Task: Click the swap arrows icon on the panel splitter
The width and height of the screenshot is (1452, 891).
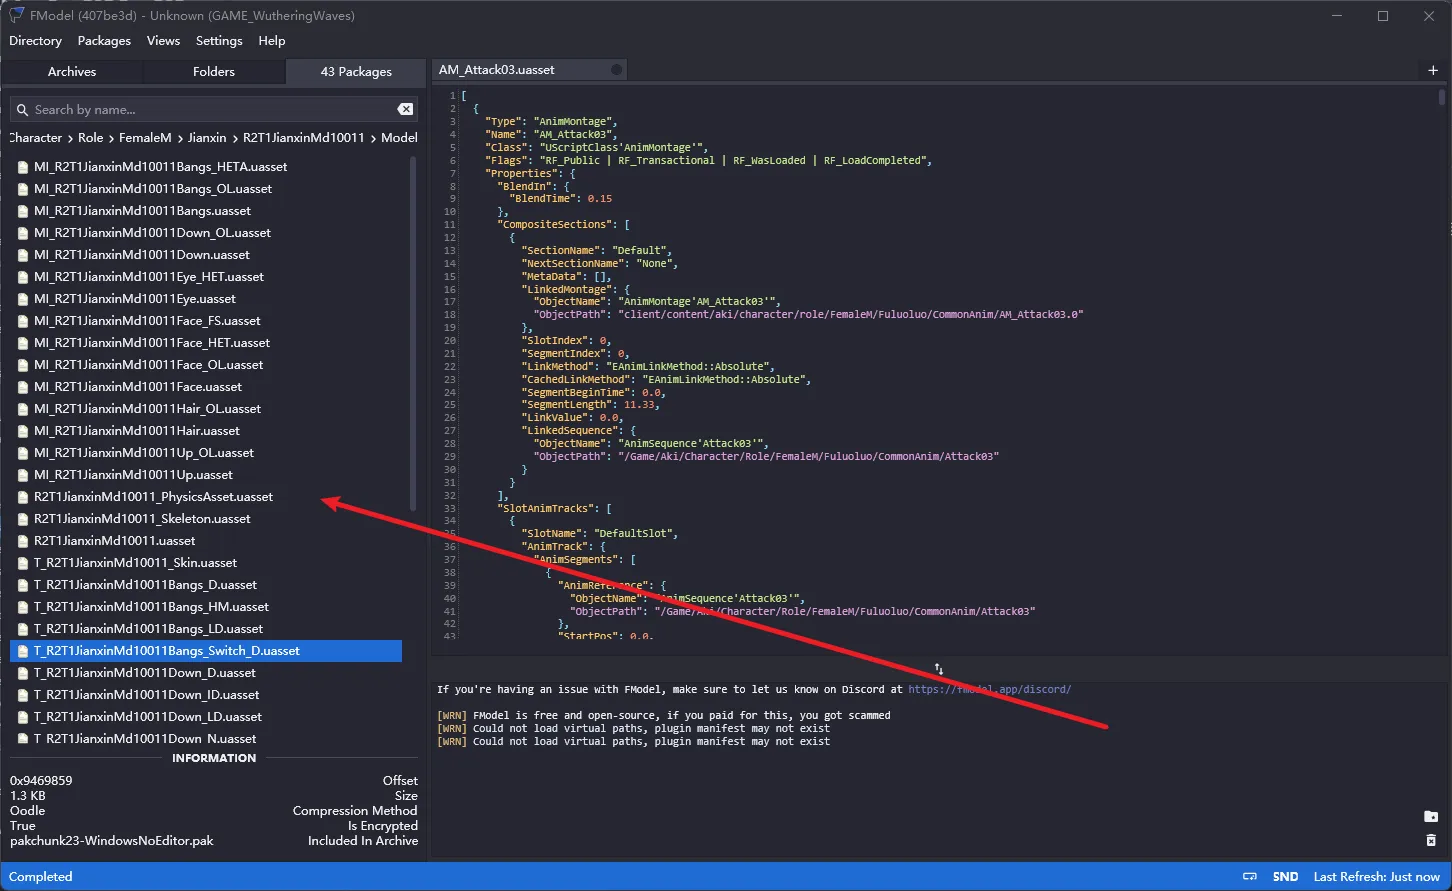Action: pyautogui.click(x=939, y=669)
